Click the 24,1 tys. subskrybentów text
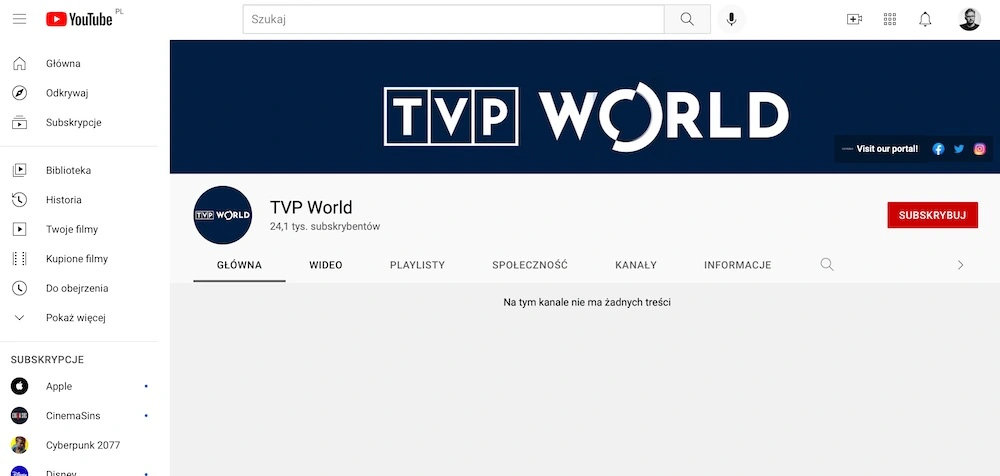Image resolution: width=1000 pixels, height=476 pixels. pos(325,227)
